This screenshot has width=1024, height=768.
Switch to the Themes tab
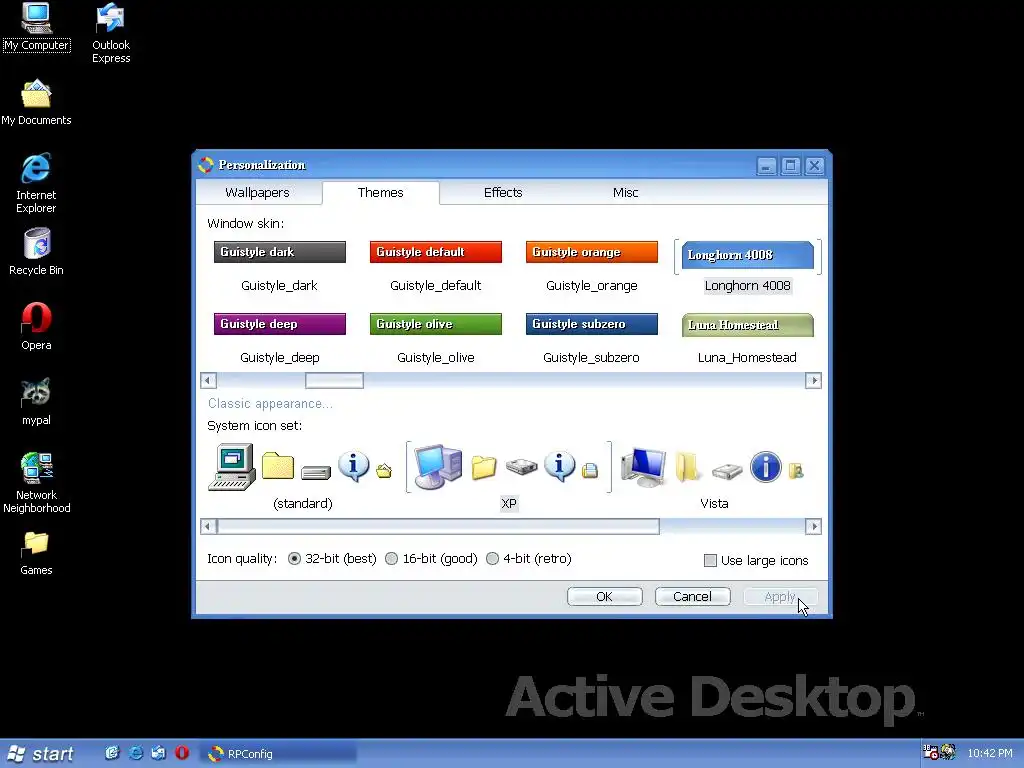pyautogui.click(x=381, y=193)
